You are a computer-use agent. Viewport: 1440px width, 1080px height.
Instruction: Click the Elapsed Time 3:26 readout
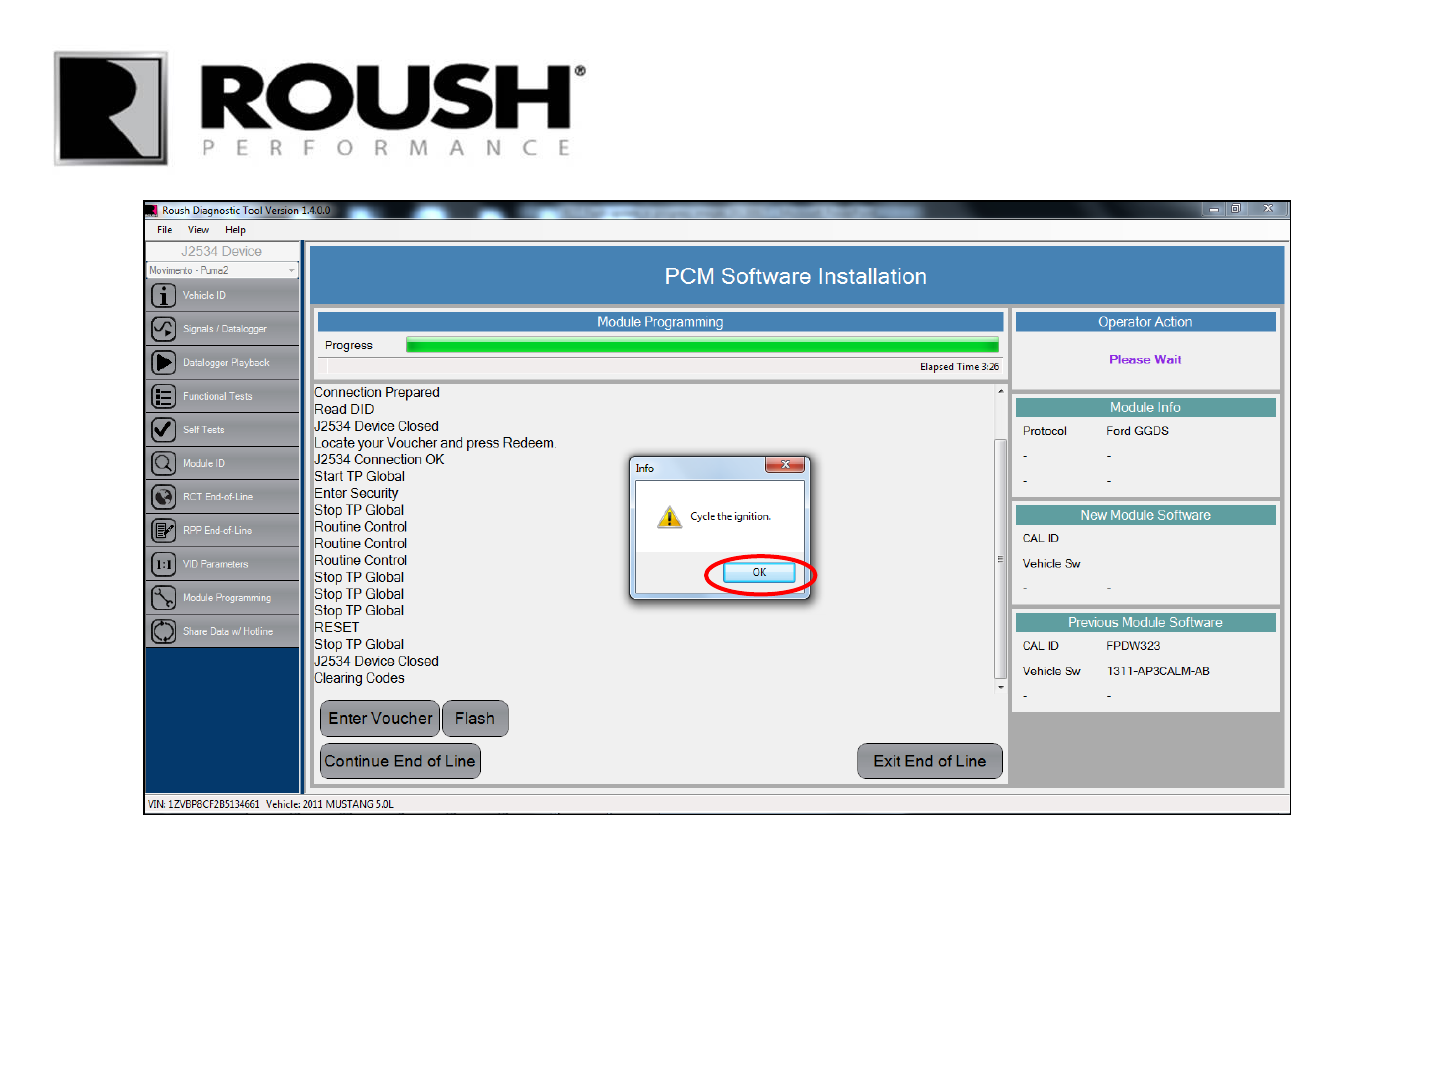pos(959,367)
